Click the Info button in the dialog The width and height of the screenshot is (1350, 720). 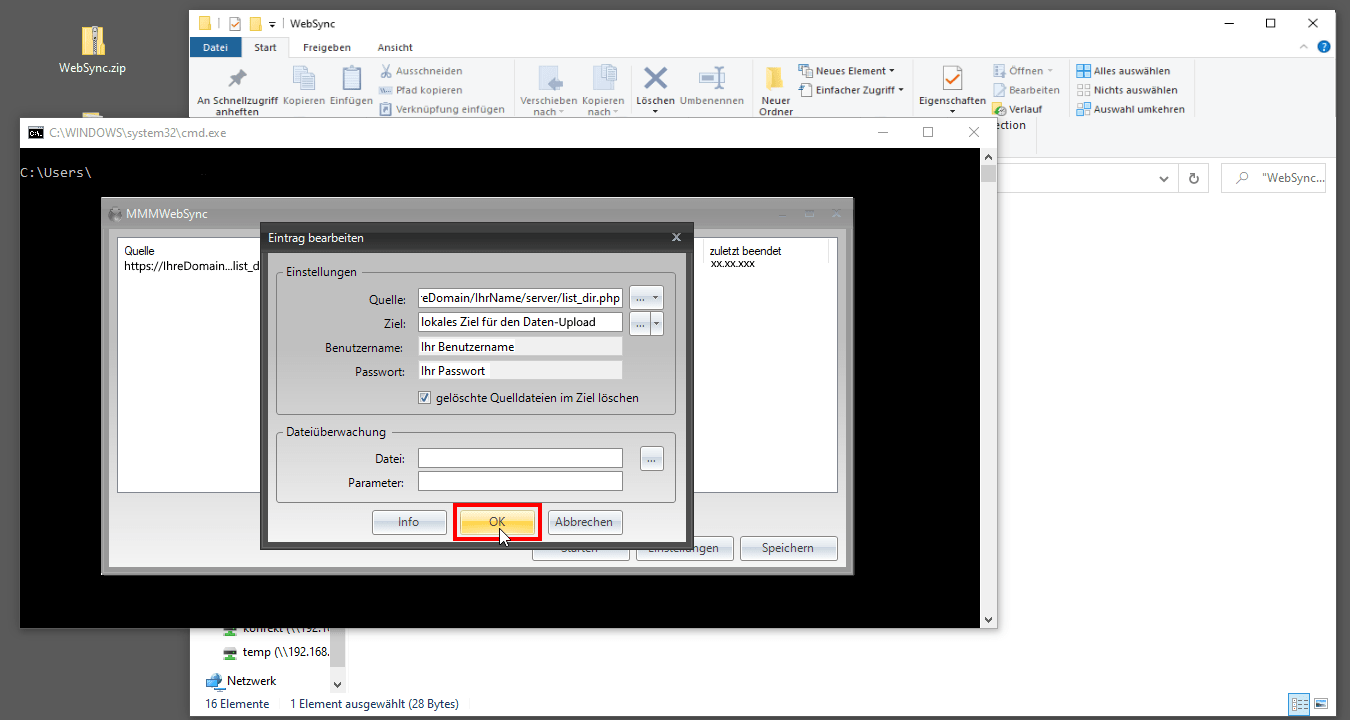tap(409, 522)
